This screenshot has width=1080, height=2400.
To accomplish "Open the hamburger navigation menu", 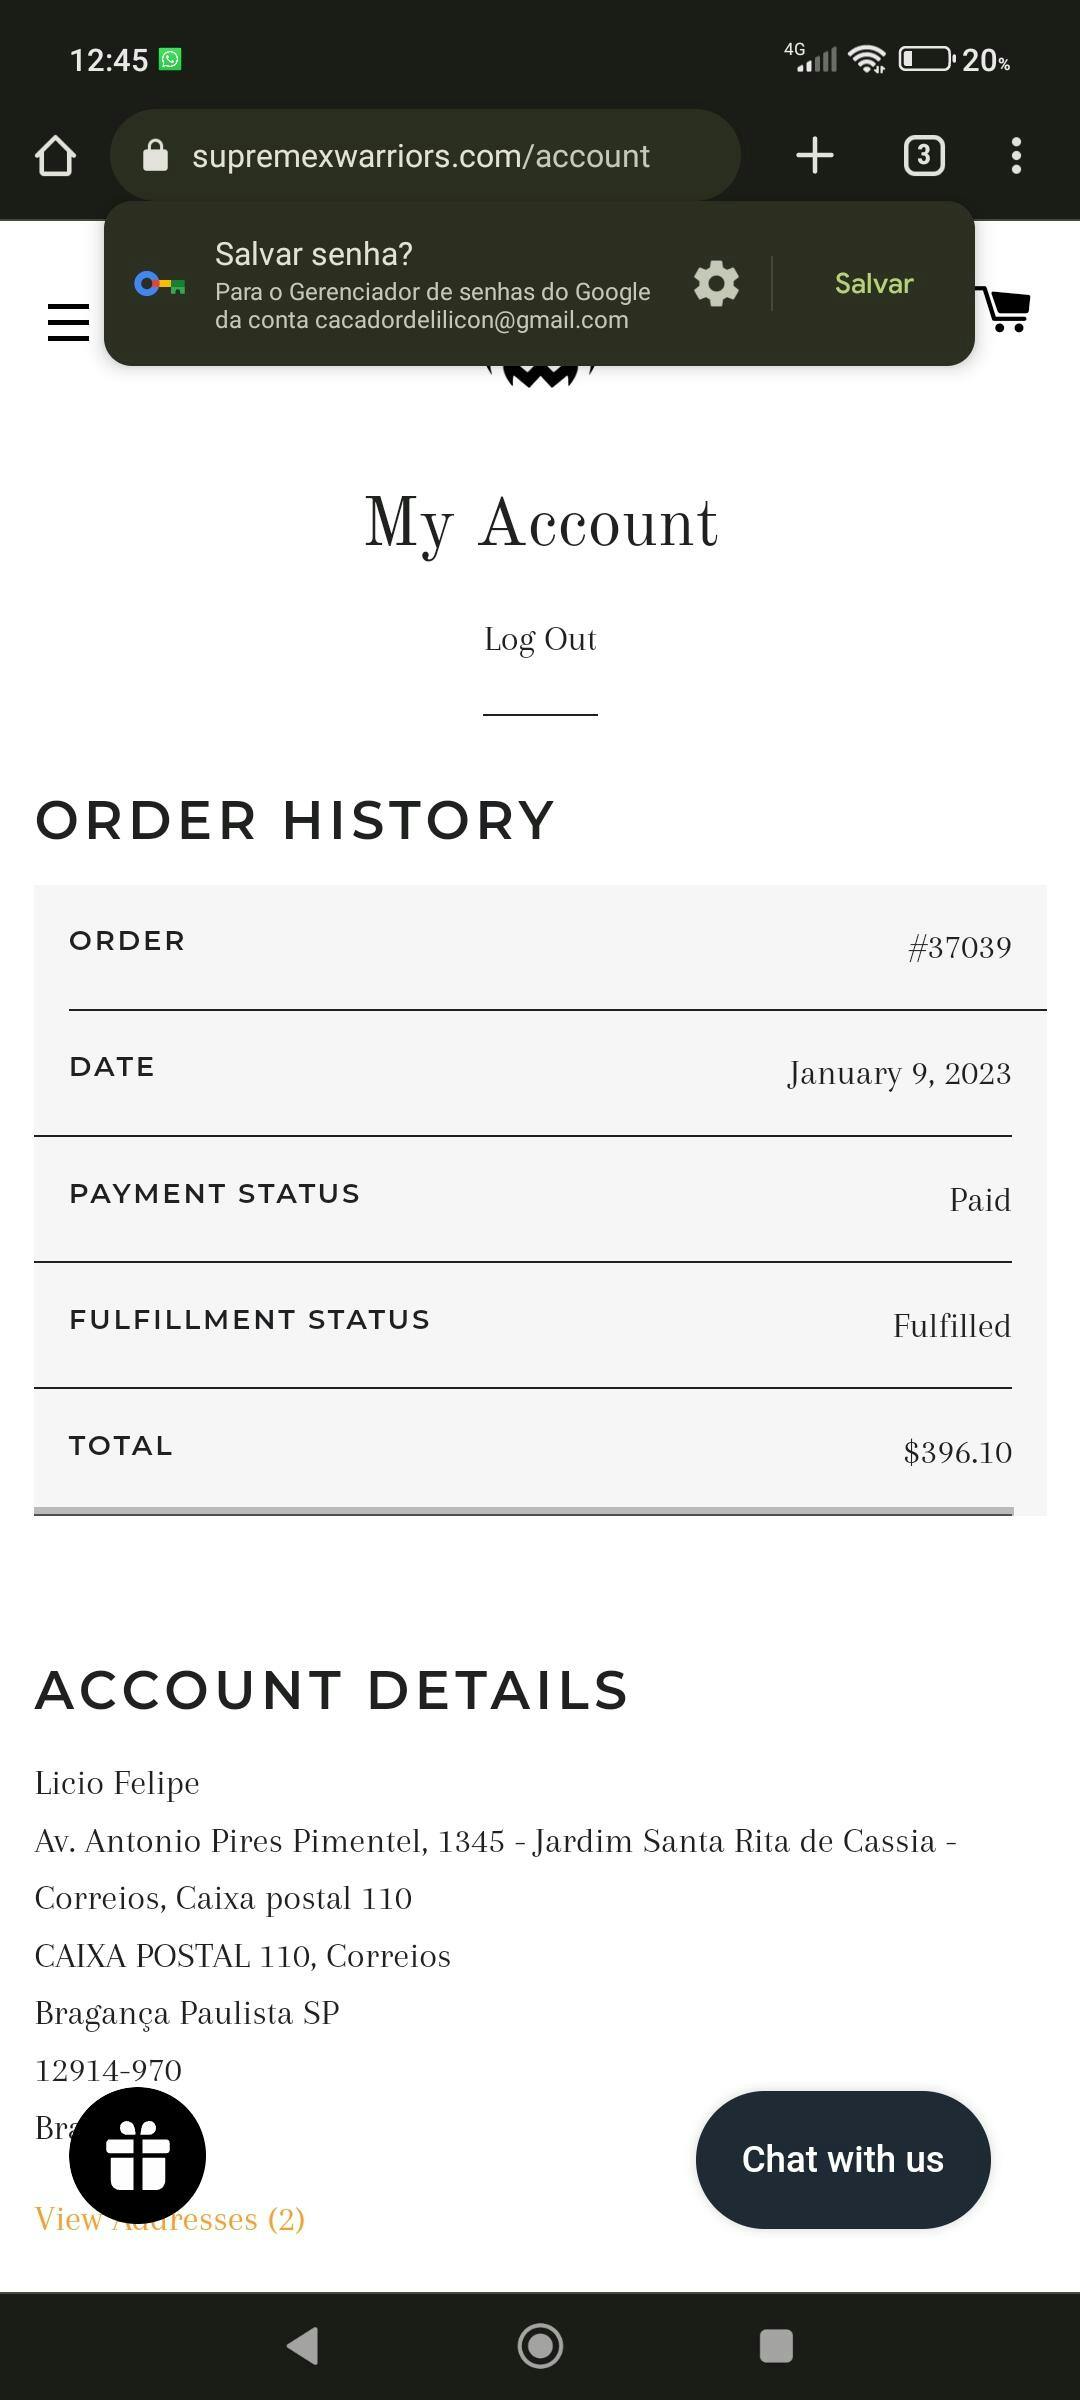I will point(68,322).
